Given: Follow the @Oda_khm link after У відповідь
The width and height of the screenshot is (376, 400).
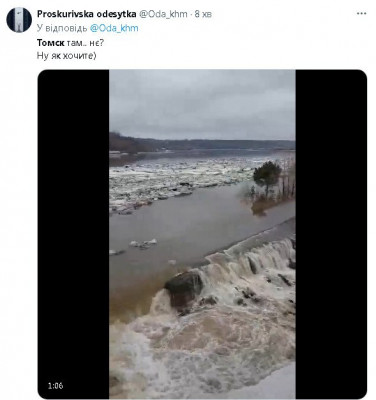Looking at the screenshot, I should coord(114,28).
